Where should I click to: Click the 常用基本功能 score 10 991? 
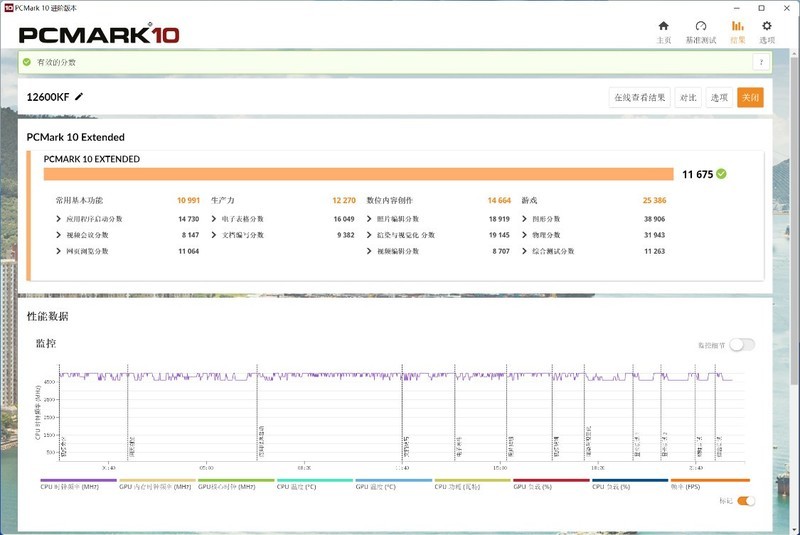(188, 200)
